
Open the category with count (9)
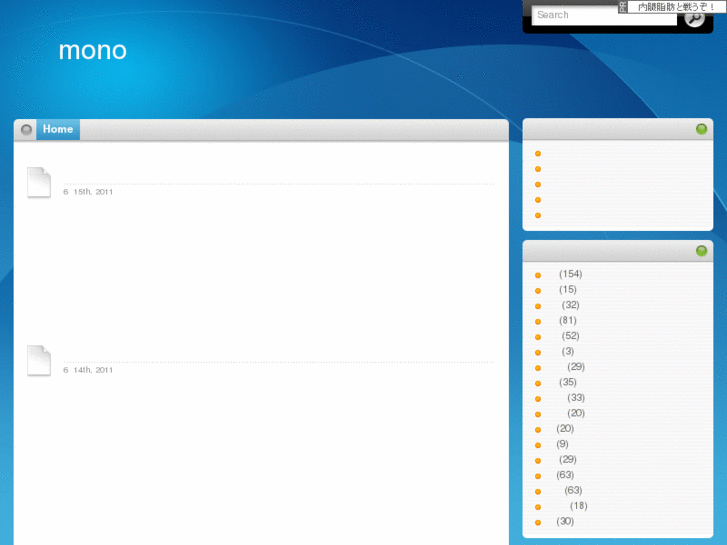pyautogui.click(x=561, y=444)
